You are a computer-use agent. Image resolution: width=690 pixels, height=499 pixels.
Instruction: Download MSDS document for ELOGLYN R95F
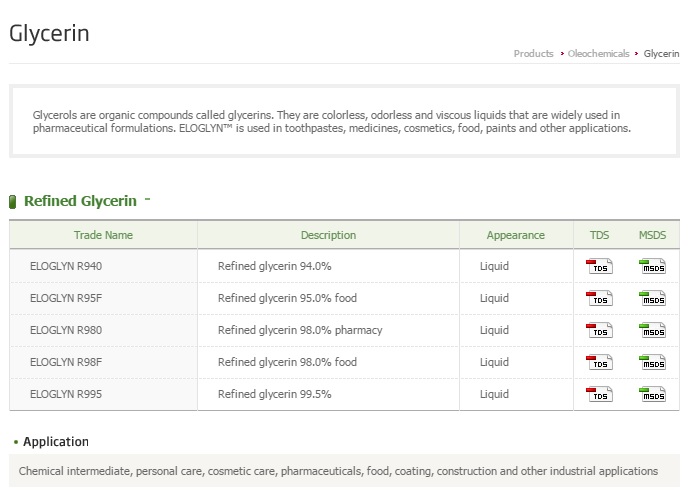pyautogui.click(x=653, y=298)
